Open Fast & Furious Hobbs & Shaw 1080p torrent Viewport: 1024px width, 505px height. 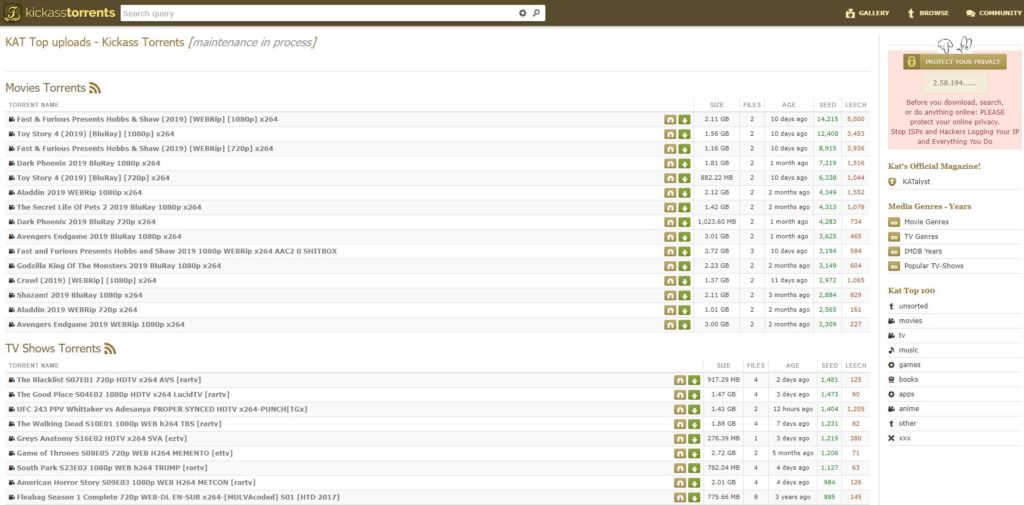click(147, 120)
